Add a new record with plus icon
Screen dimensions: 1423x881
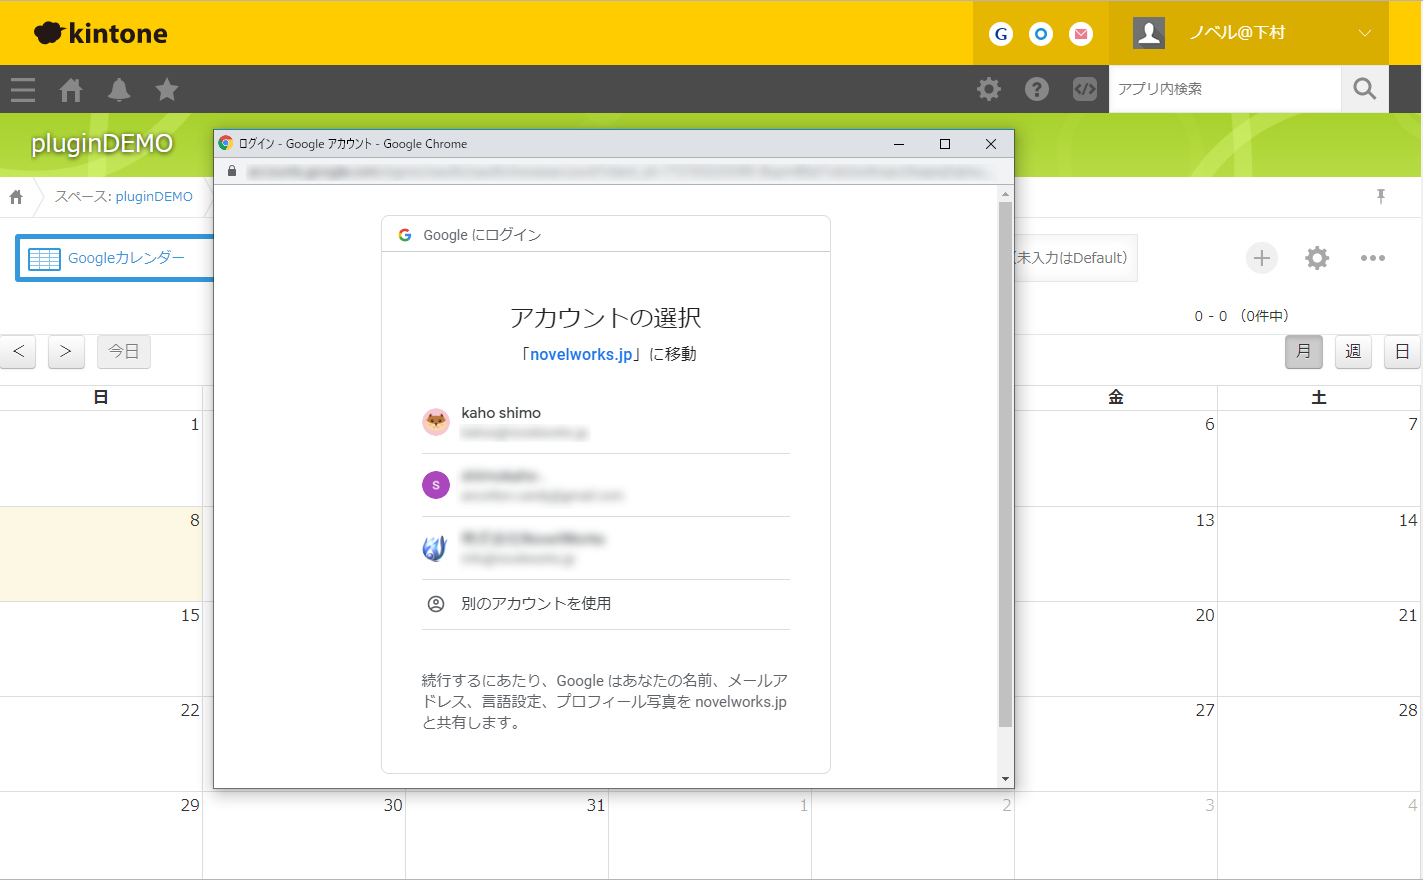pos(1262,258)
